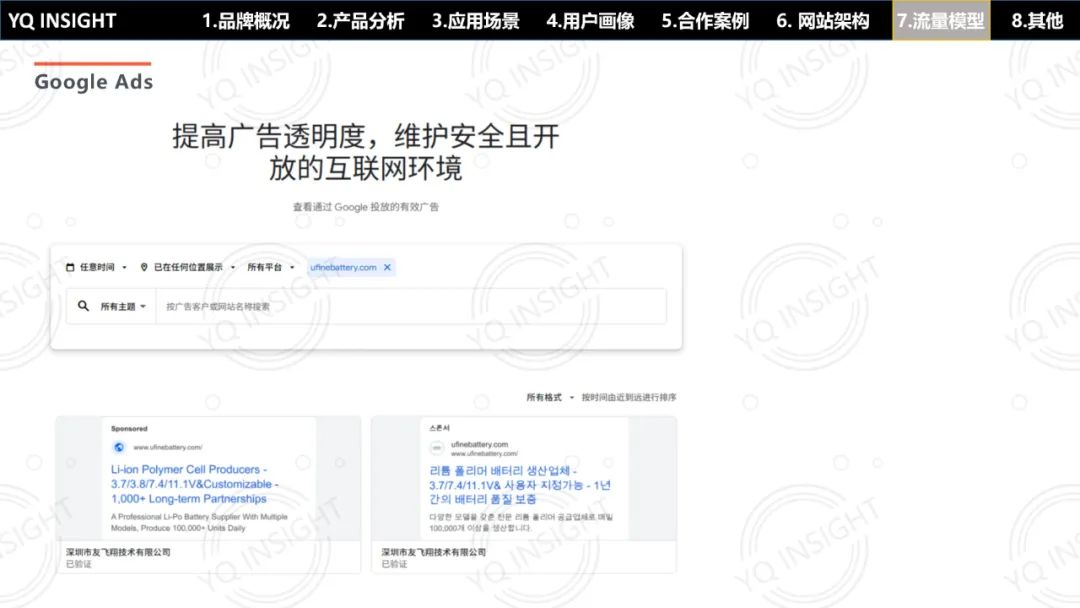Open the 所有主题 topic dropdown
This screenshot has width=1080, height=608.
click(x=123, y=306)
